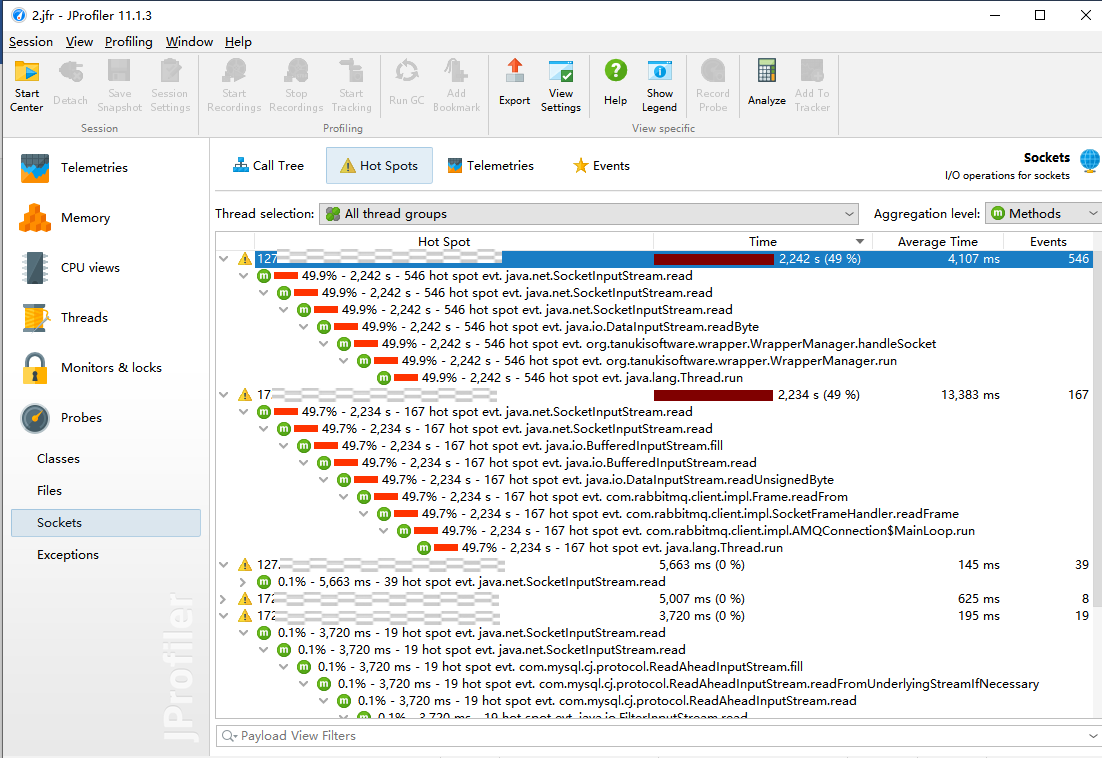Click the Export toolbar icon

tap(514, 82)
